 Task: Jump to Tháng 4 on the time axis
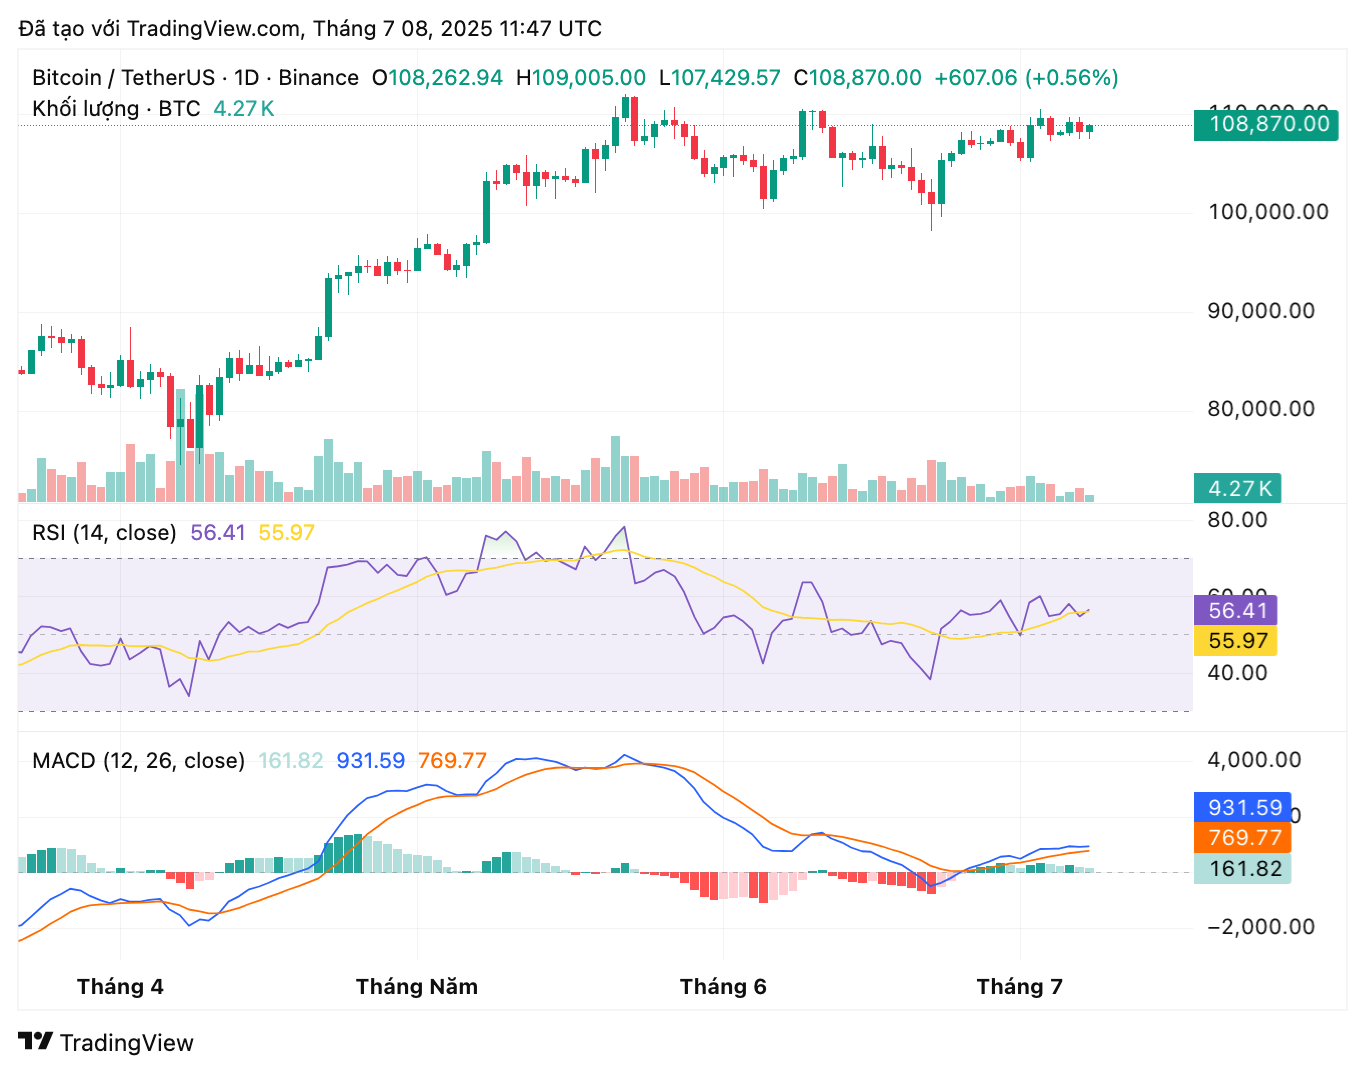(120, 987)
